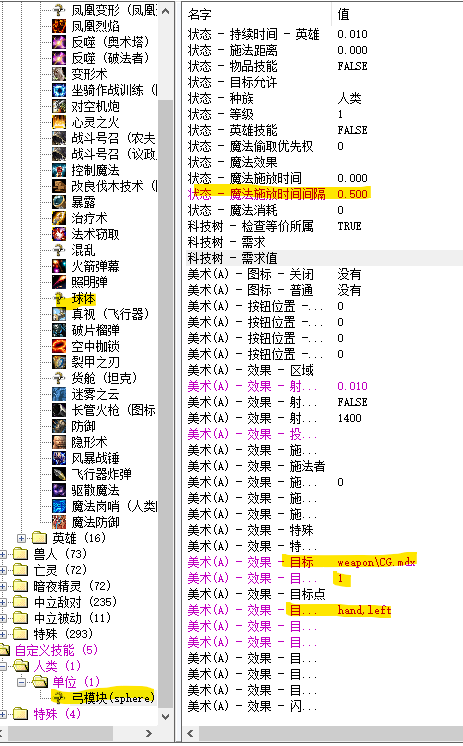
Task: Select the hand,left attachment point row
Action: coord(323,610)
